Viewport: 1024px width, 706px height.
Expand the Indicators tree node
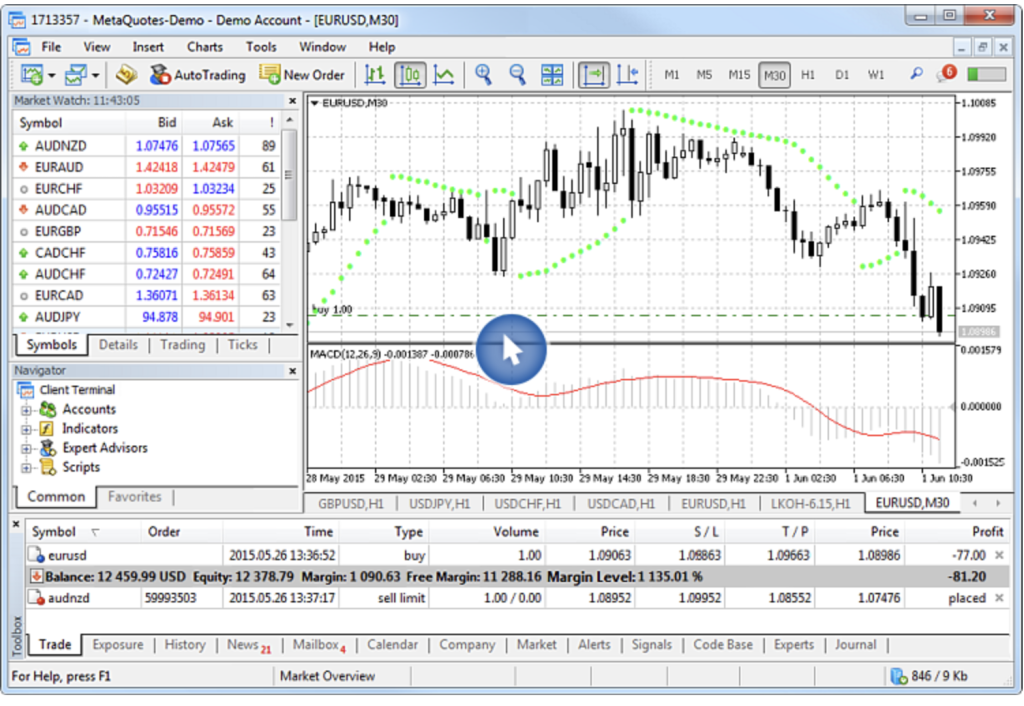[x=26, y=429]
